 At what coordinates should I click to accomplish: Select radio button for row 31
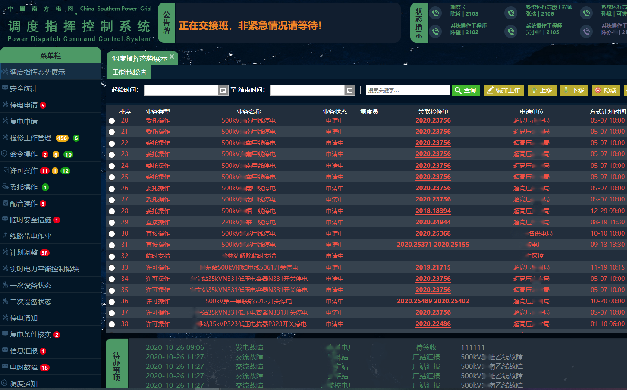point(112,245)
